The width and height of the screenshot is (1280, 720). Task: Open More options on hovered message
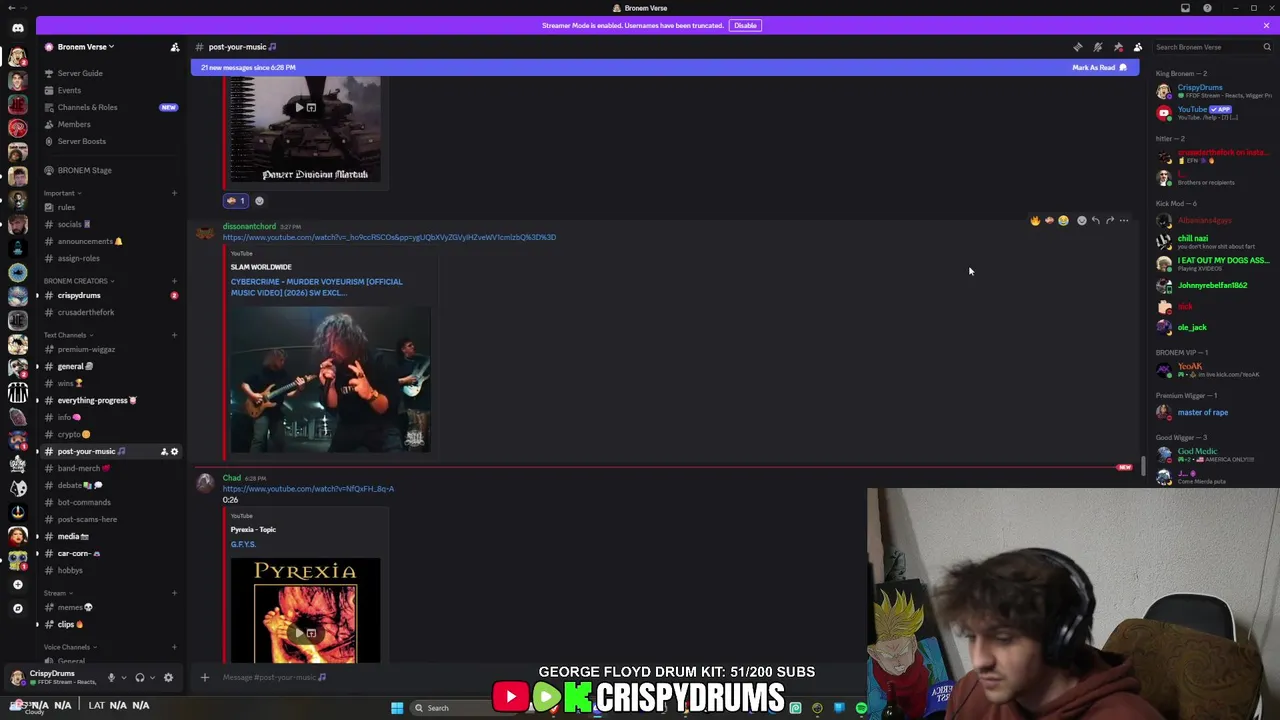coord(1124,221)
